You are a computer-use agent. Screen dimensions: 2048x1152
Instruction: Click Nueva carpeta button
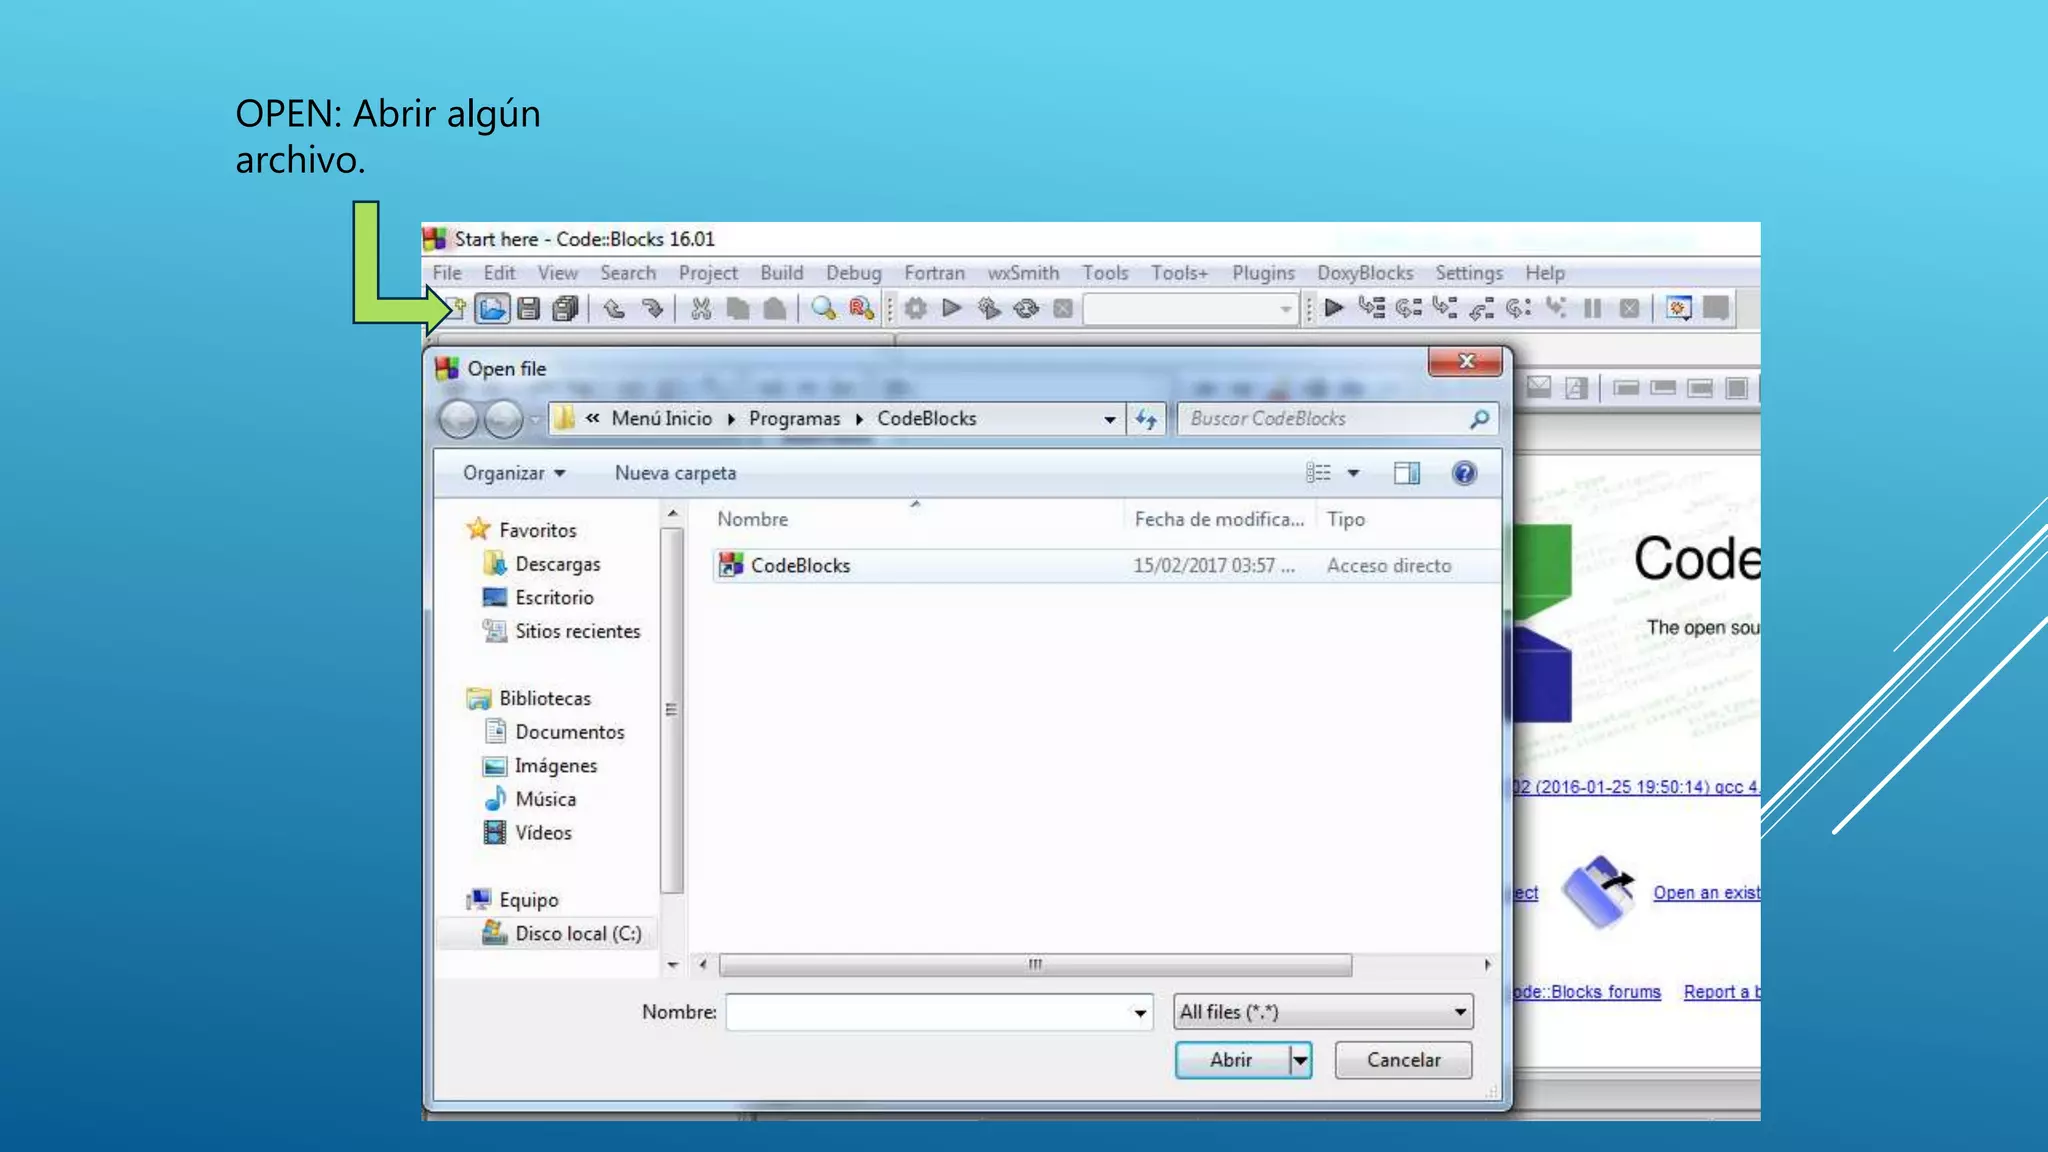pos(675,473)
